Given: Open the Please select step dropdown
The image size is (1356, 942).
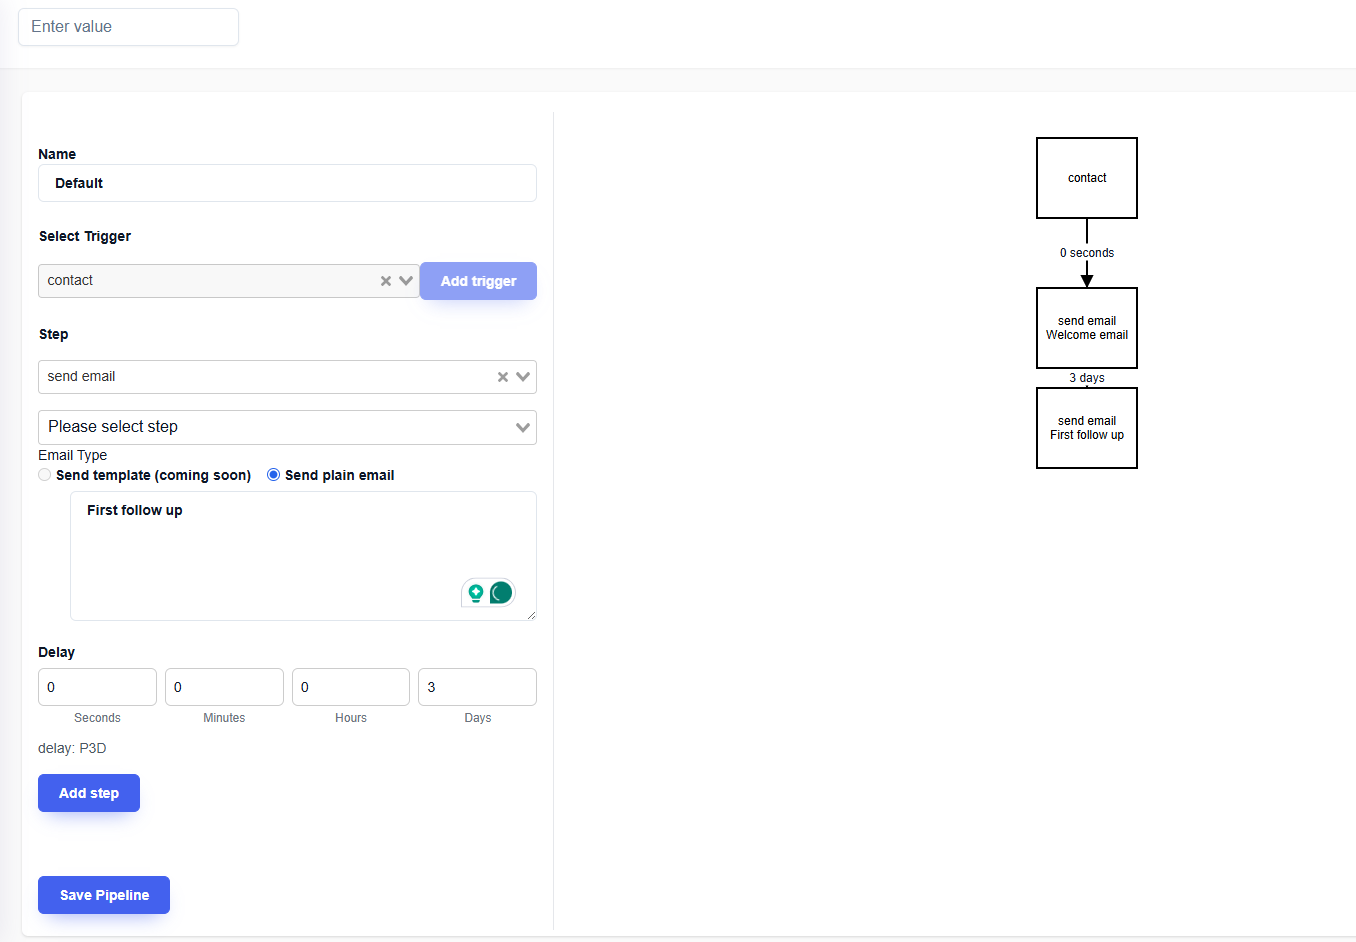Looking at the screenshot, I should [x=287, y=427].
